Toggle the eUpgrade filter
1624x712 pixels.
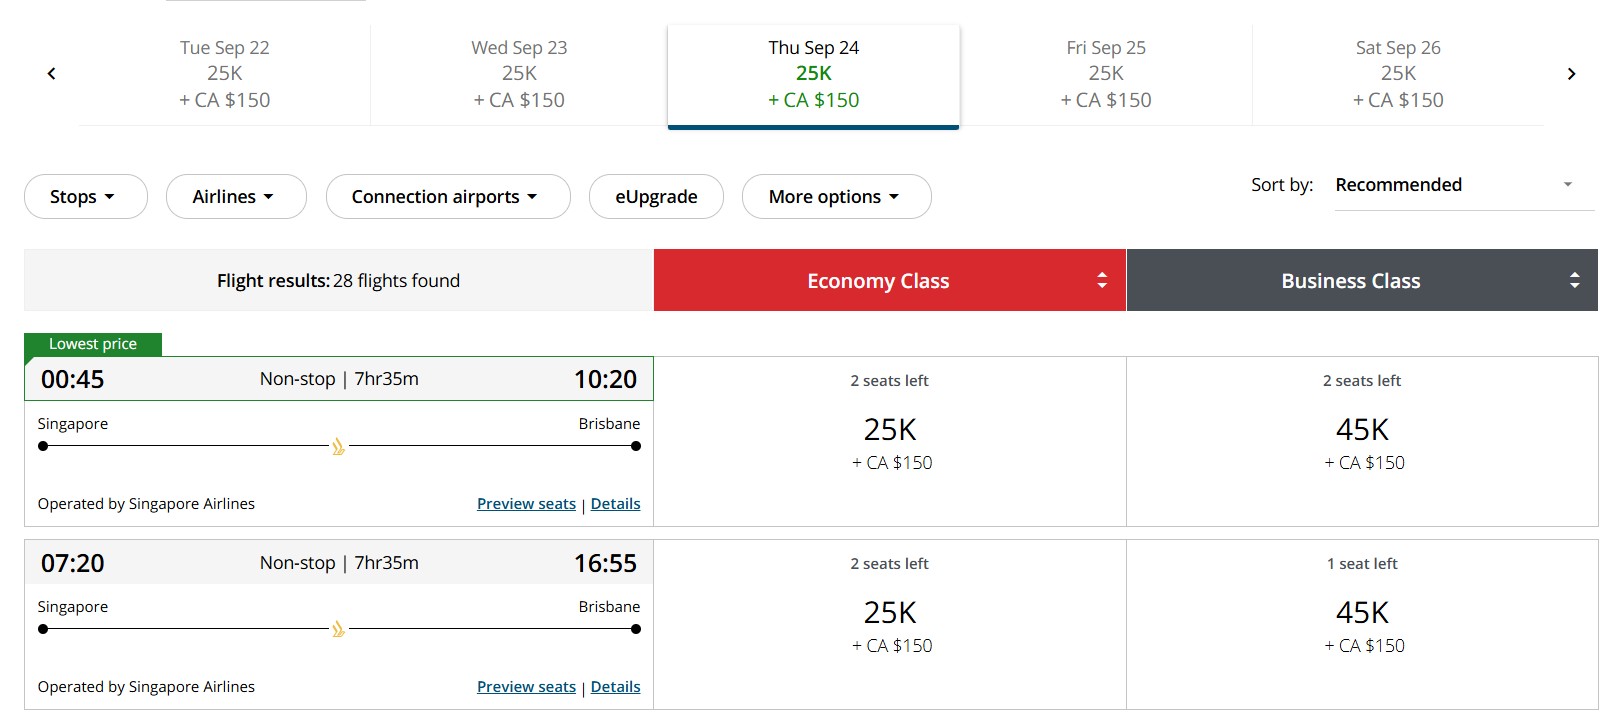[656, 197]
